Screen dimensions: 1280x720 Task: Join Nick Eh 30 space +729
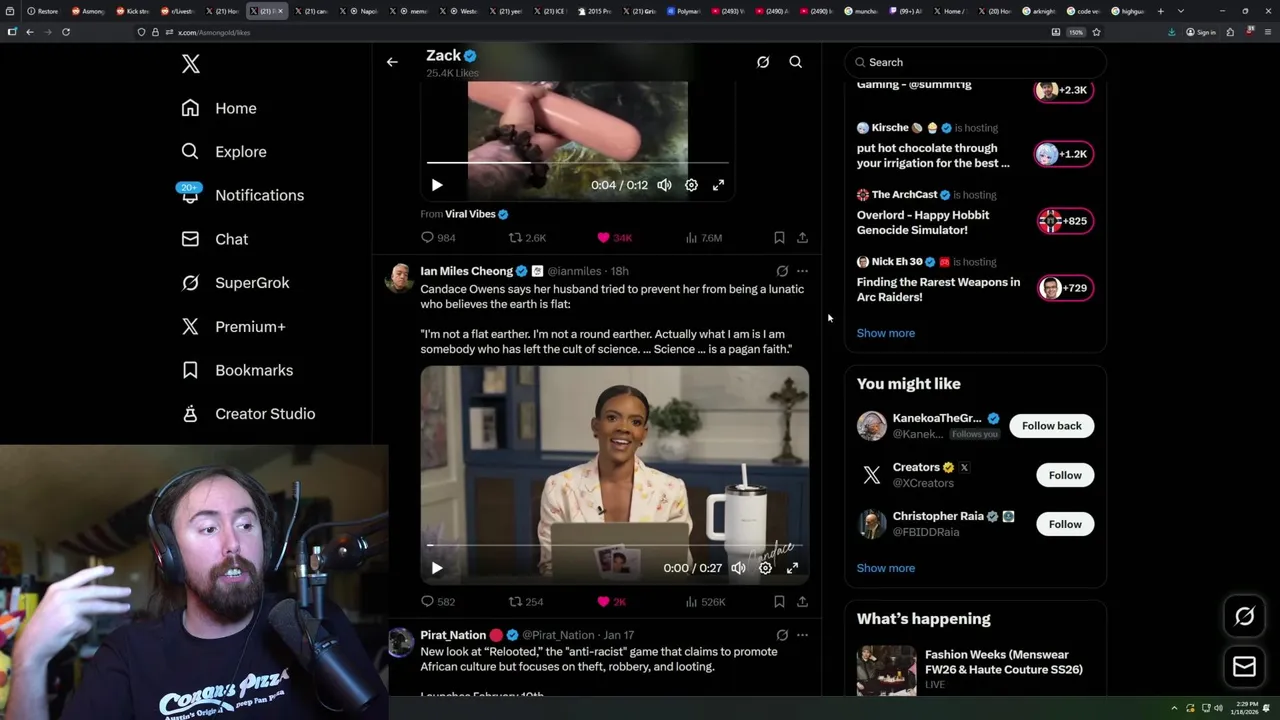1063,288
